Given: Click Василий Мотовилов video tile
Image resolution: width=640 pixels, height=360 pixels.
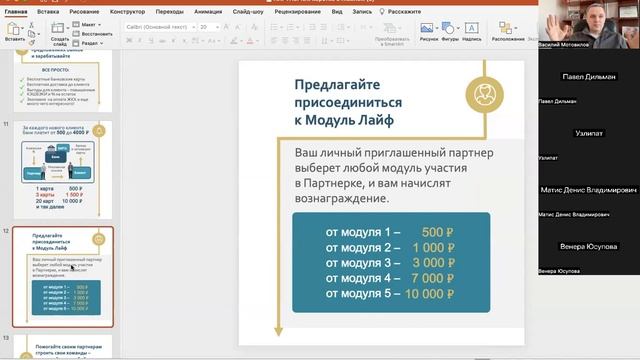Looking at the screenshot, I should 589,24.
